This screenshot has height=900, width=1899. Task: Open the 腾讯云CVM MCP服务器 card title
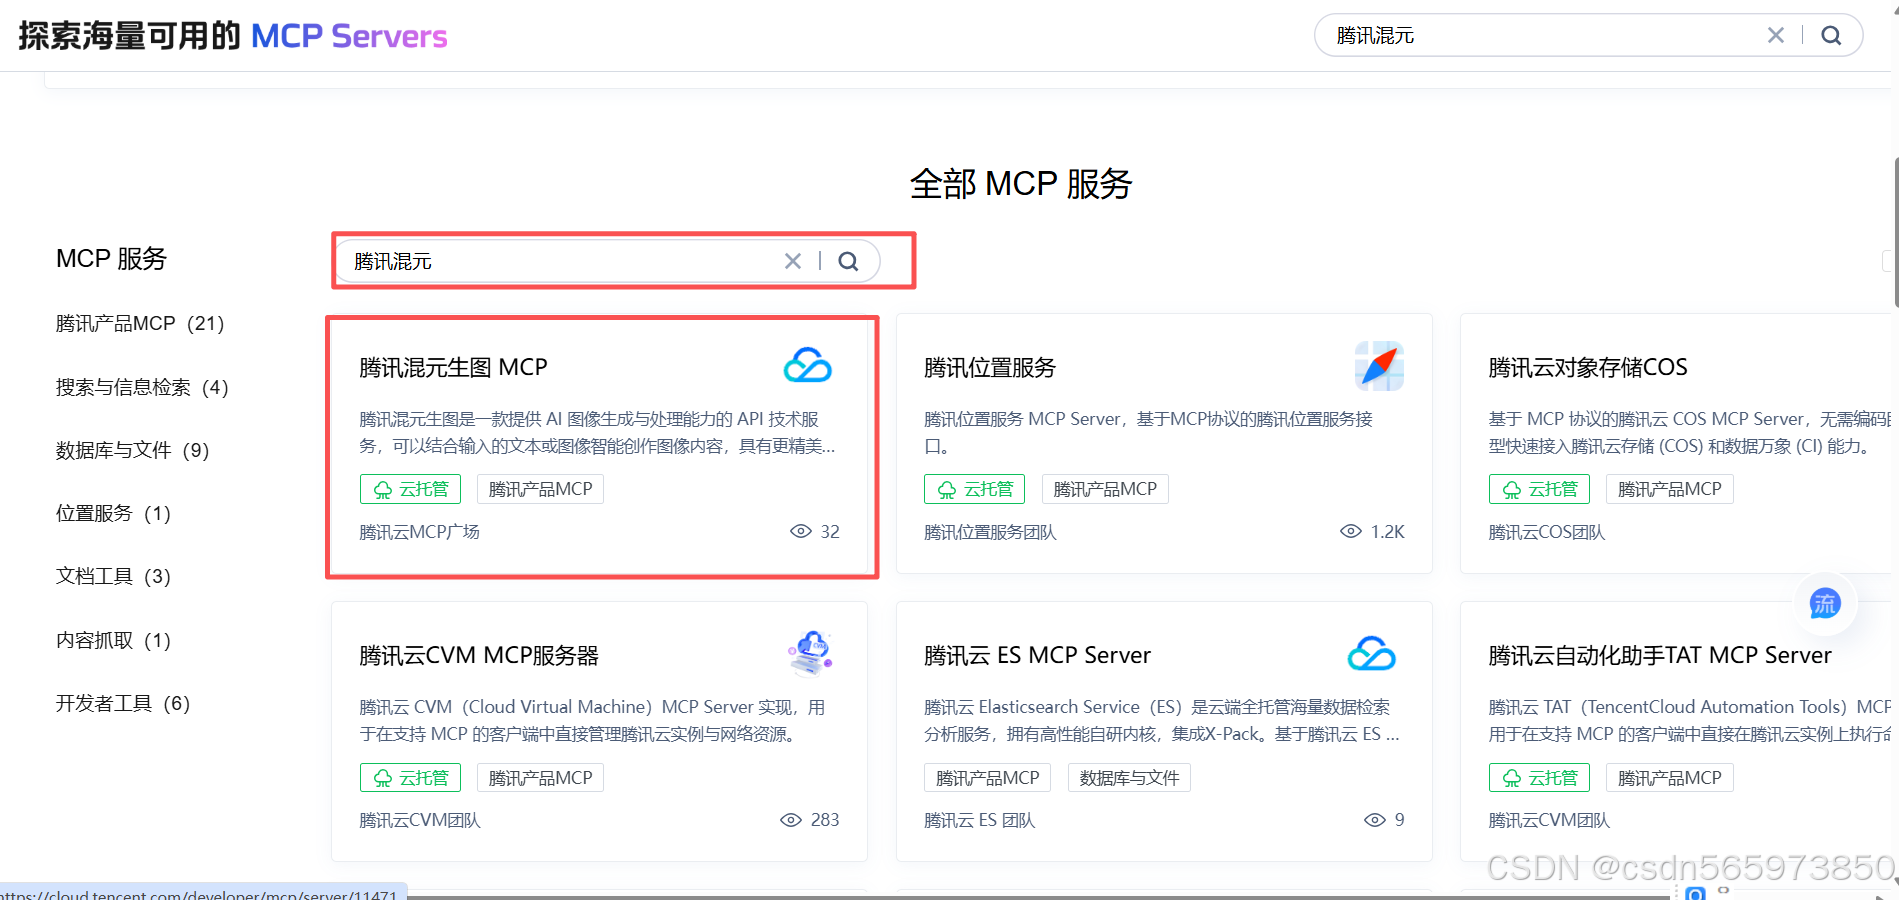[479, 655]
